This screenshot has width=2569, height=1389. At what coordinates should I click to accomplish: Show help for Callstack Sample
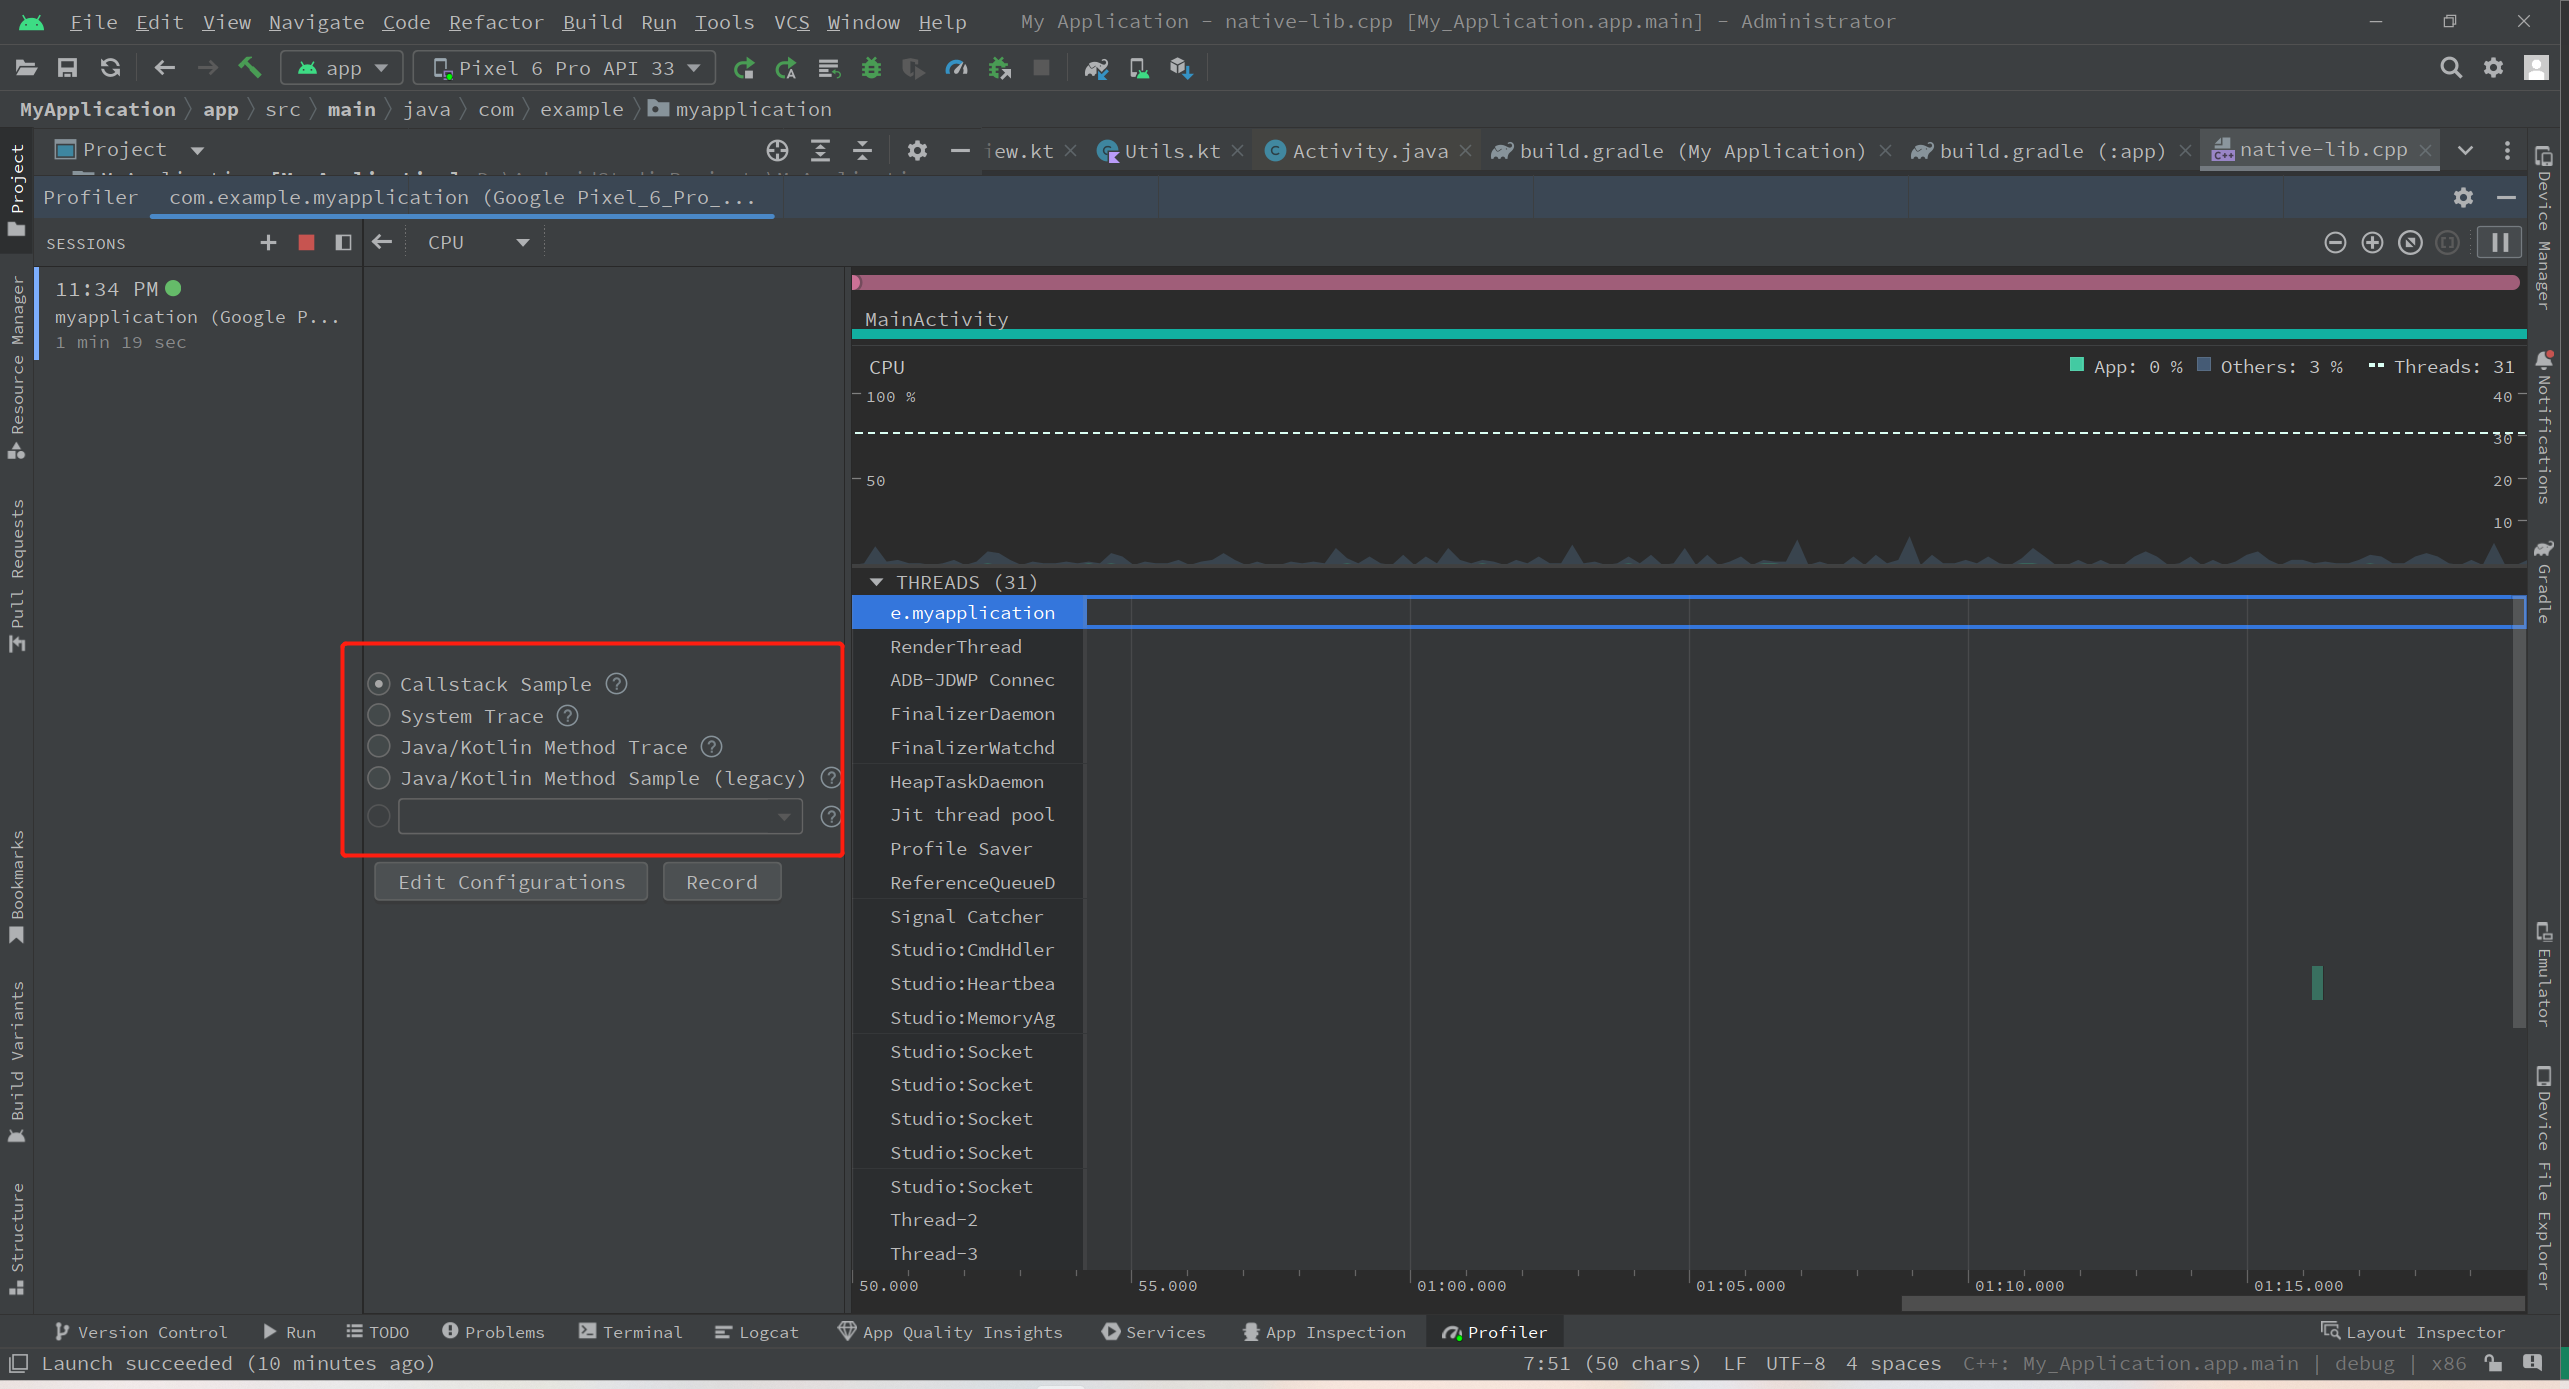click(x=617, y=684)
